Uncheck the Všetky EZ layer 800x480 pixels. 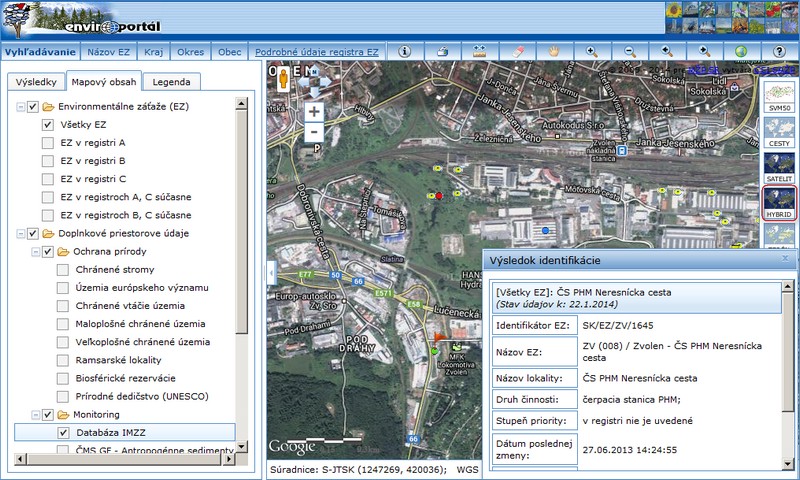(x=47, y=124)
